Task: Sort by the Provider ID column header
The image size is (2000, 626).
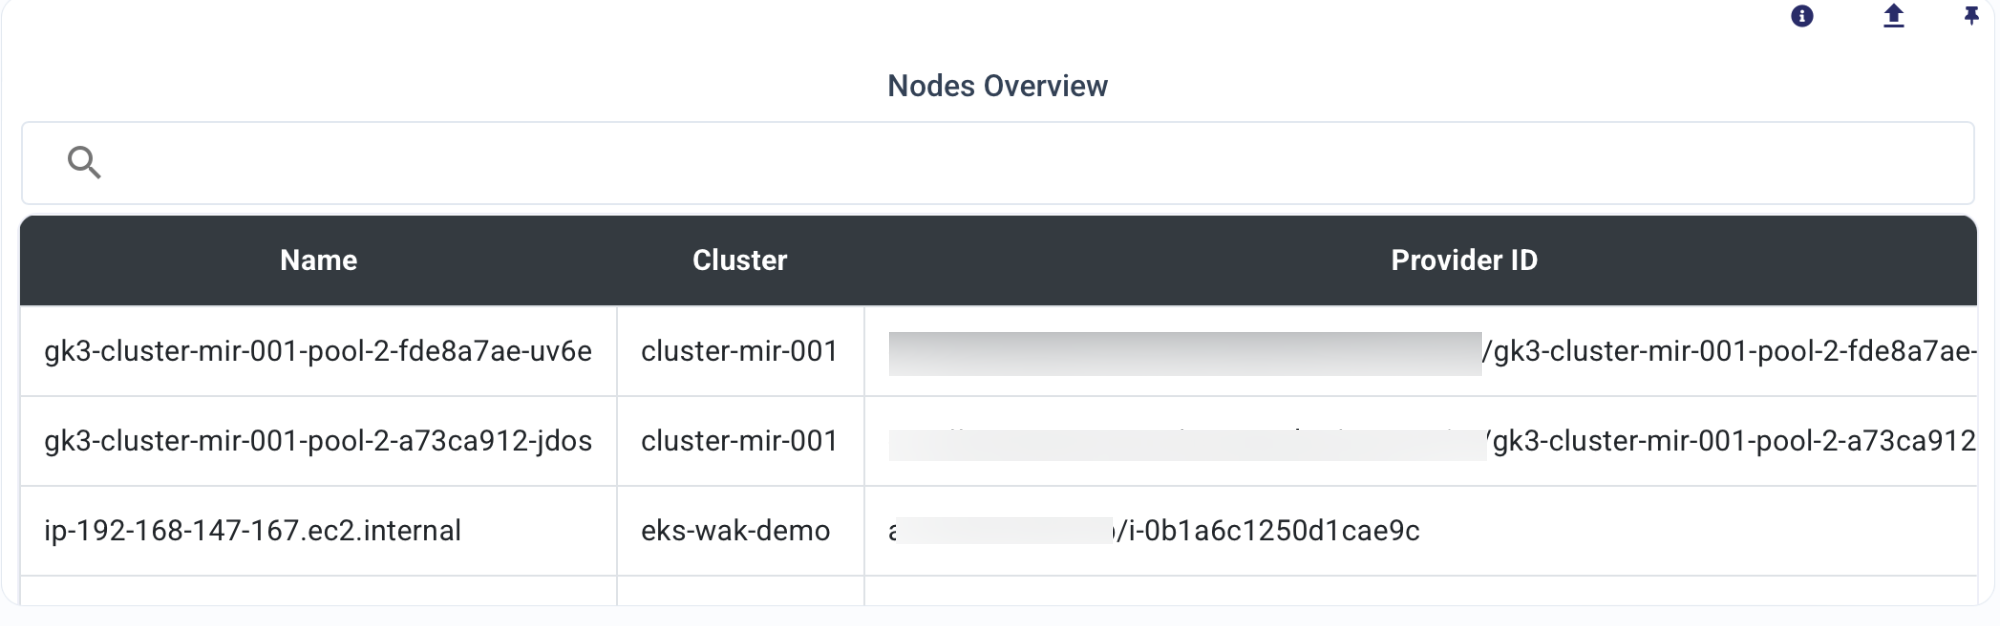Action: tap(1464, 260)
